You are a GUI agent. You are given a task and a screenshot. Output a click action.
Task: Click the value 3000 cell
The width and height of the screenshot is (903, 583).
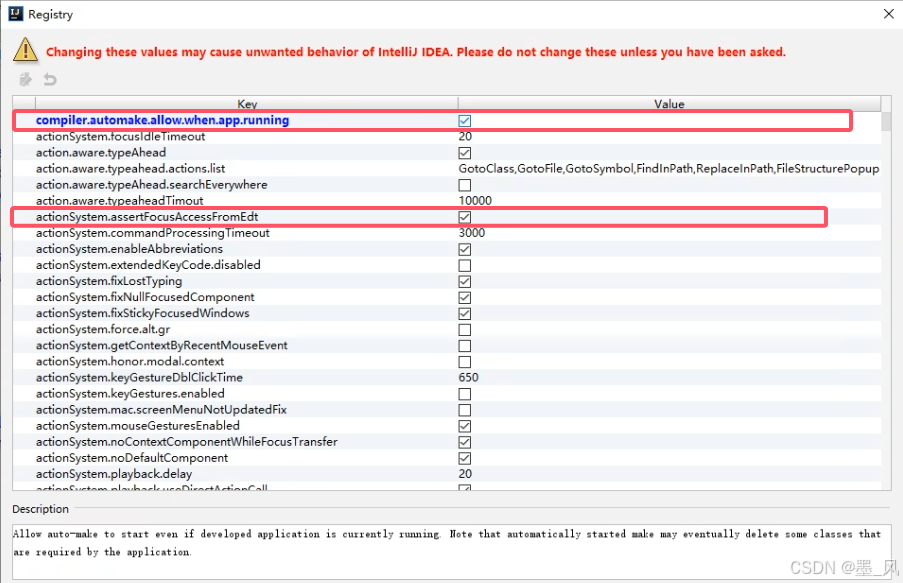click(472, 233)
